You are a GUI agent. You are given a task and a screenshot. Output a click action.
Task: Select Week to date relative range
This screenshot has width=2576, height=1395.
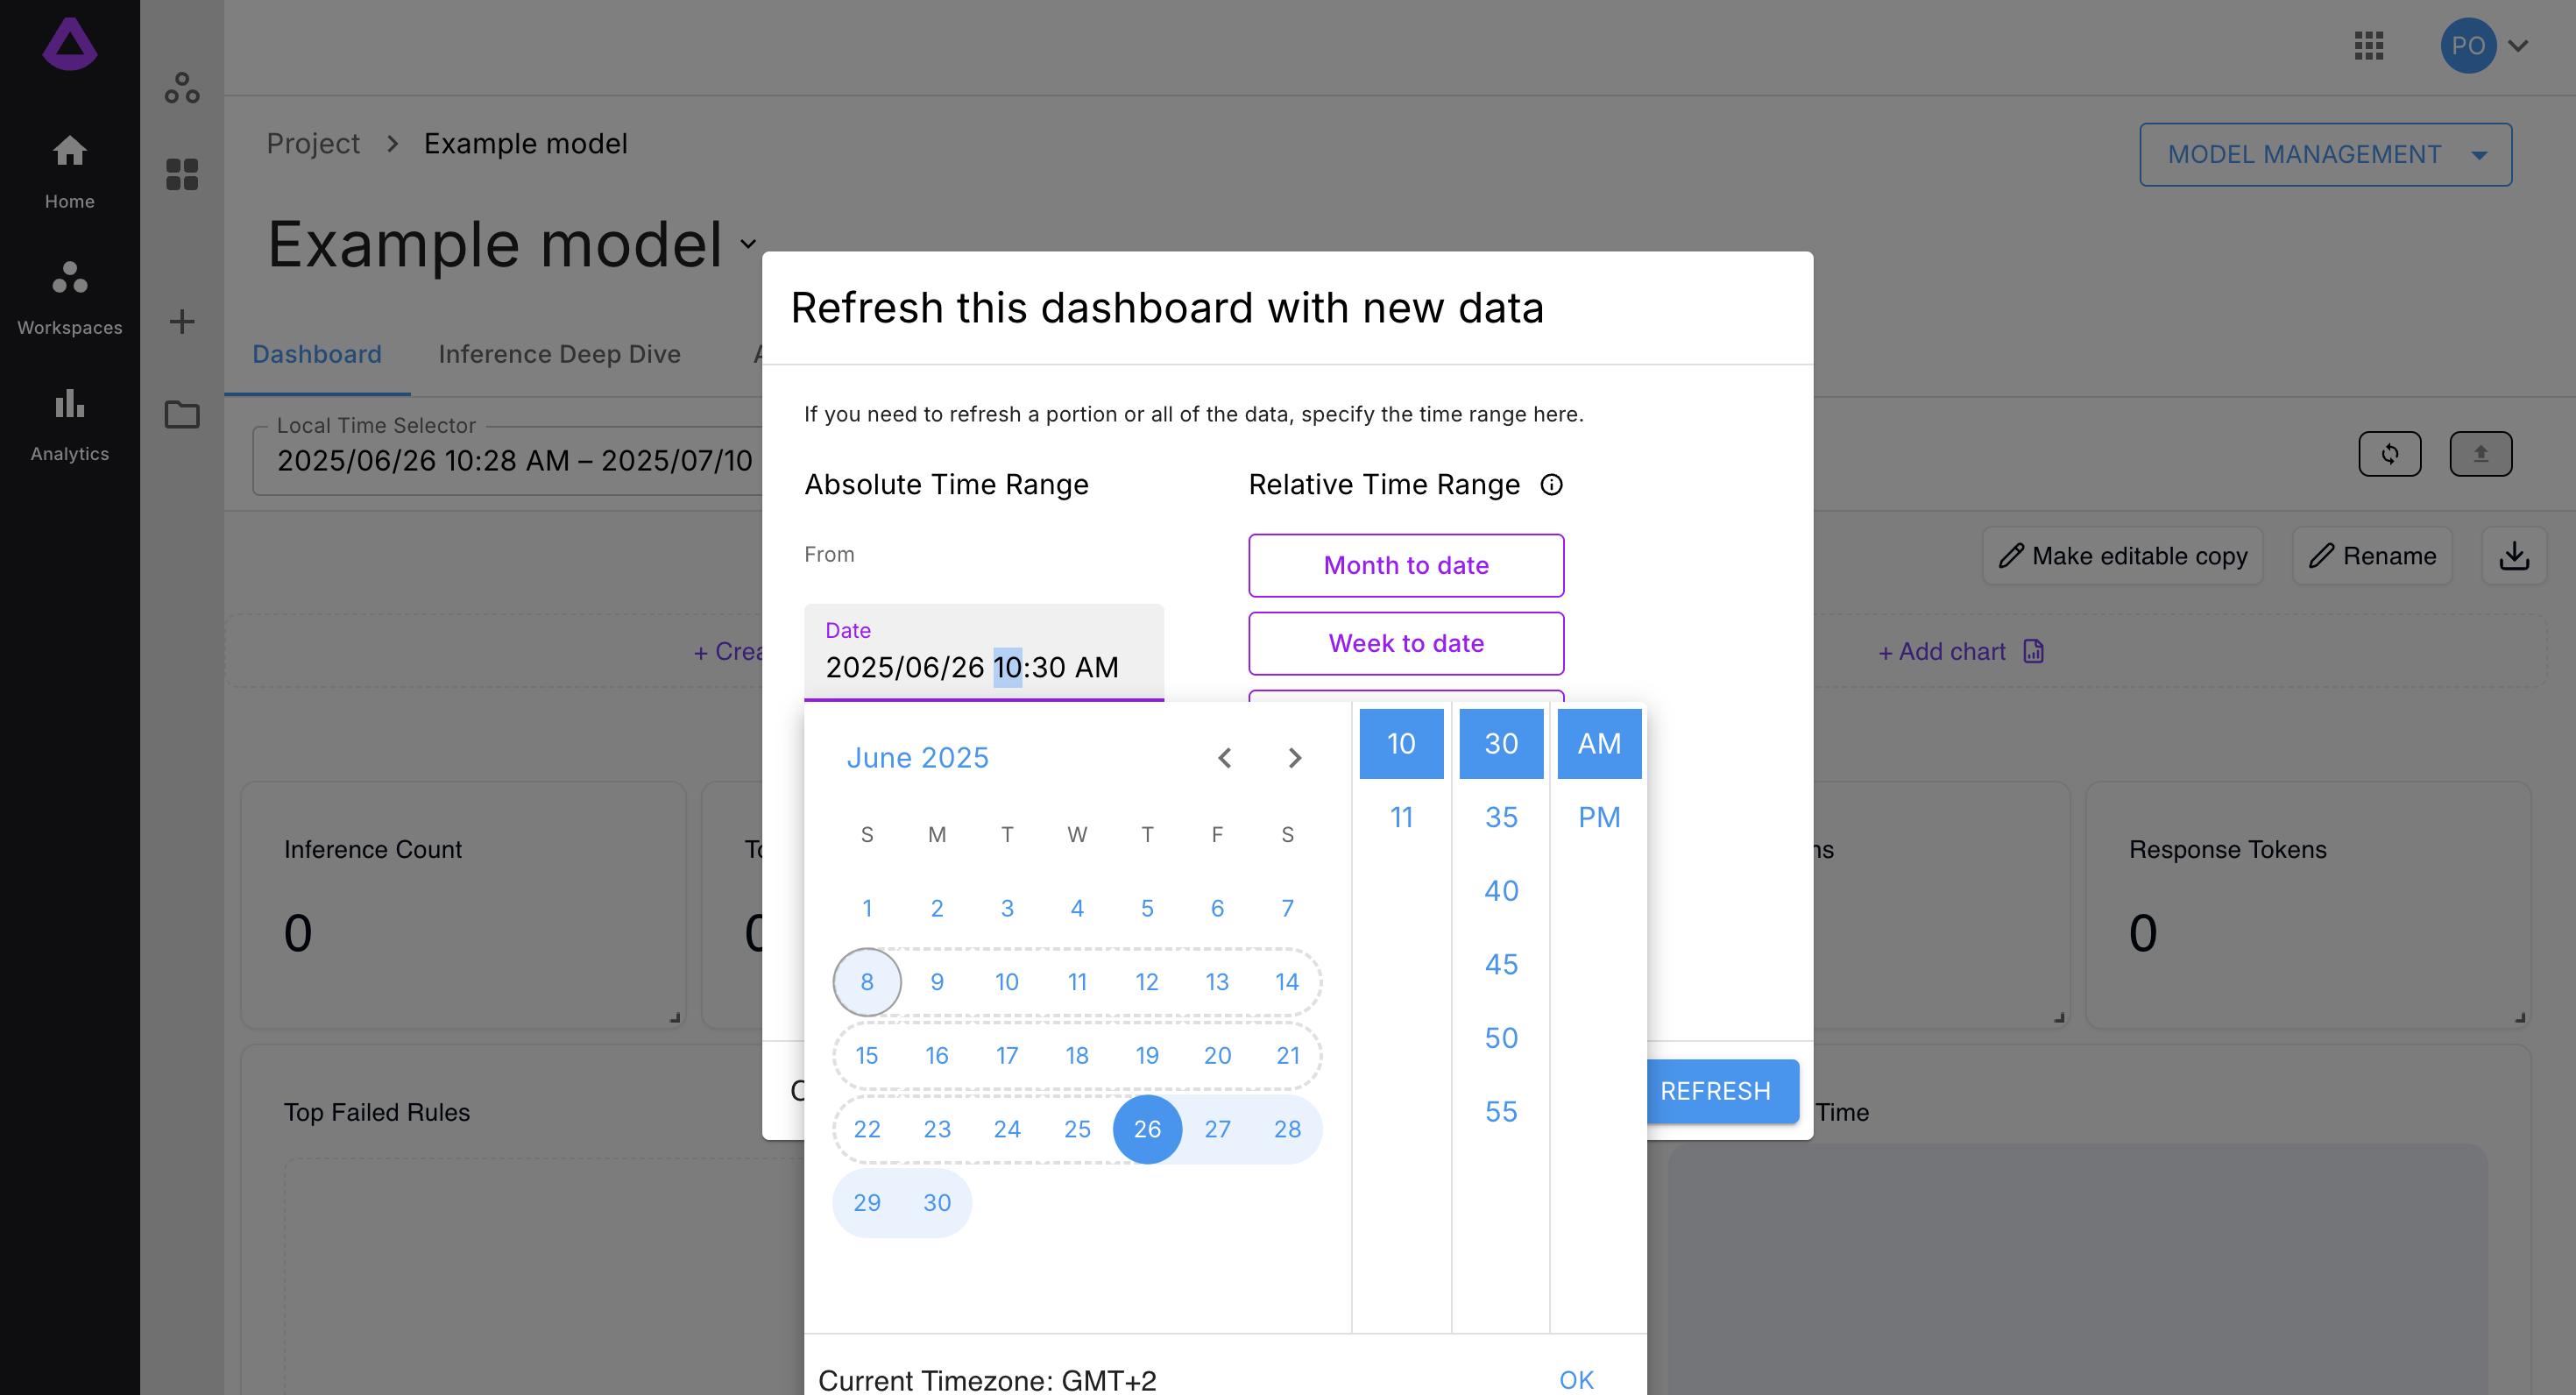click(x=1406, y=643)
